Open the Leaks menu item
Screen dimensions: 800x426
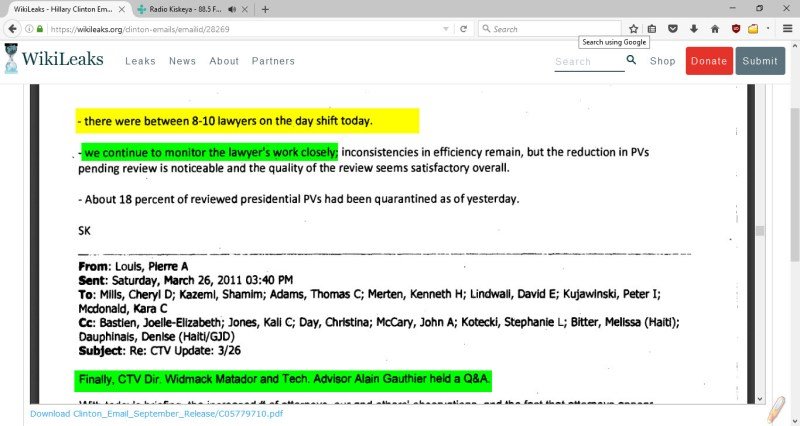140,61
